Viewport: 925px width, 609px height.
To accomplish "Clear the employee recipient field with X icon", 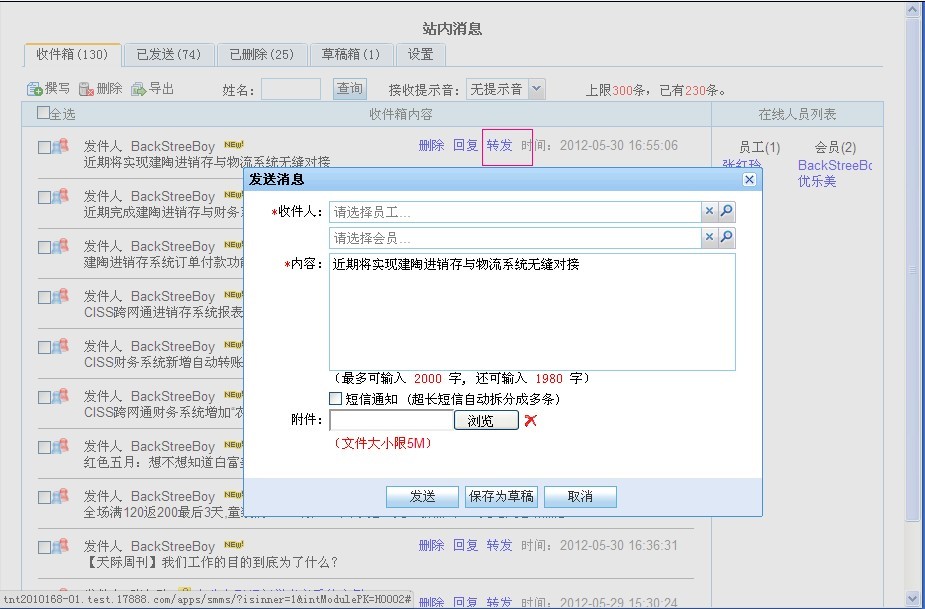I will pos(709,212).
